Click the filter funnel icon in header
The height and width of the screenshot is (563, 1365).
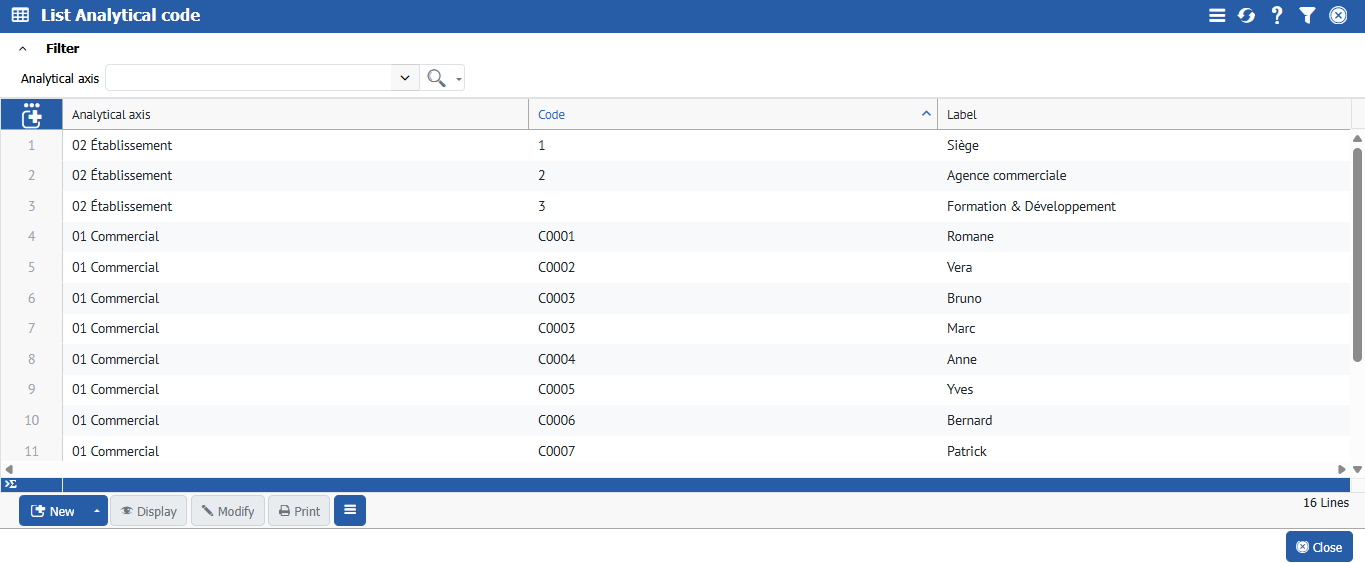(x=1307, y=15)
